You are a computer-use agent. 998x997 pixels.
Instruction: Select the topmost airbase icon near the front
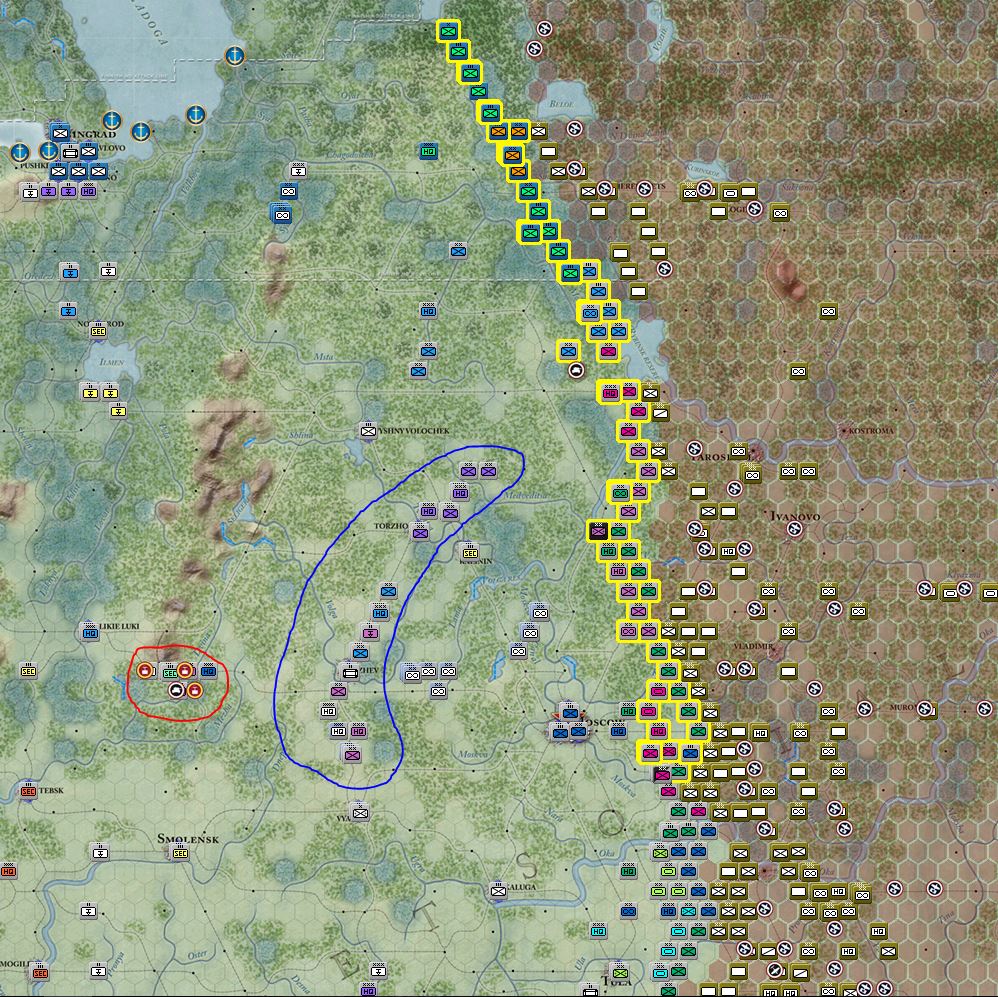click(544, 29)
